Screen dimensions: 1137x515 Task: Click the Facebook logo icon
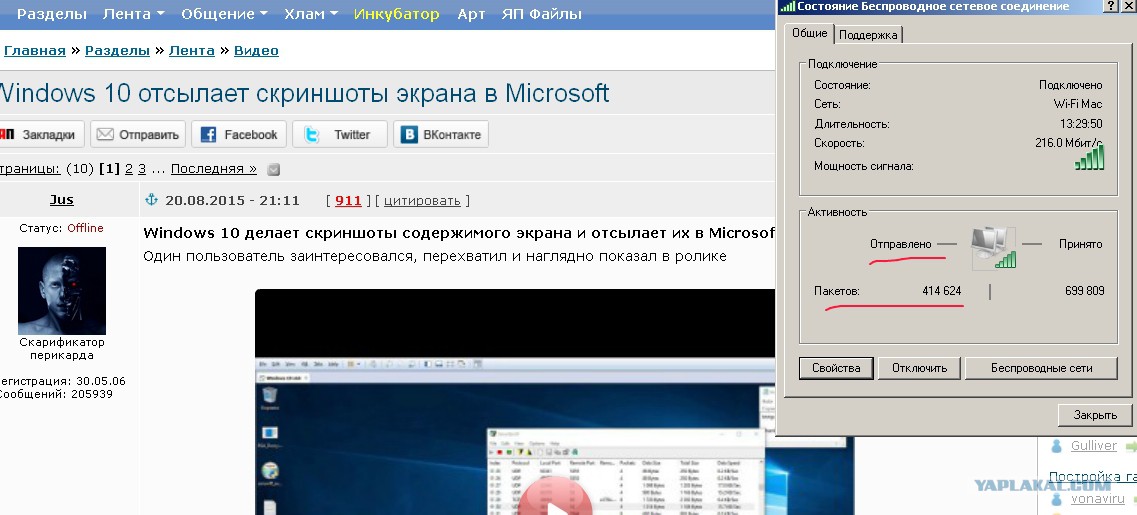[x=208, y=134]
